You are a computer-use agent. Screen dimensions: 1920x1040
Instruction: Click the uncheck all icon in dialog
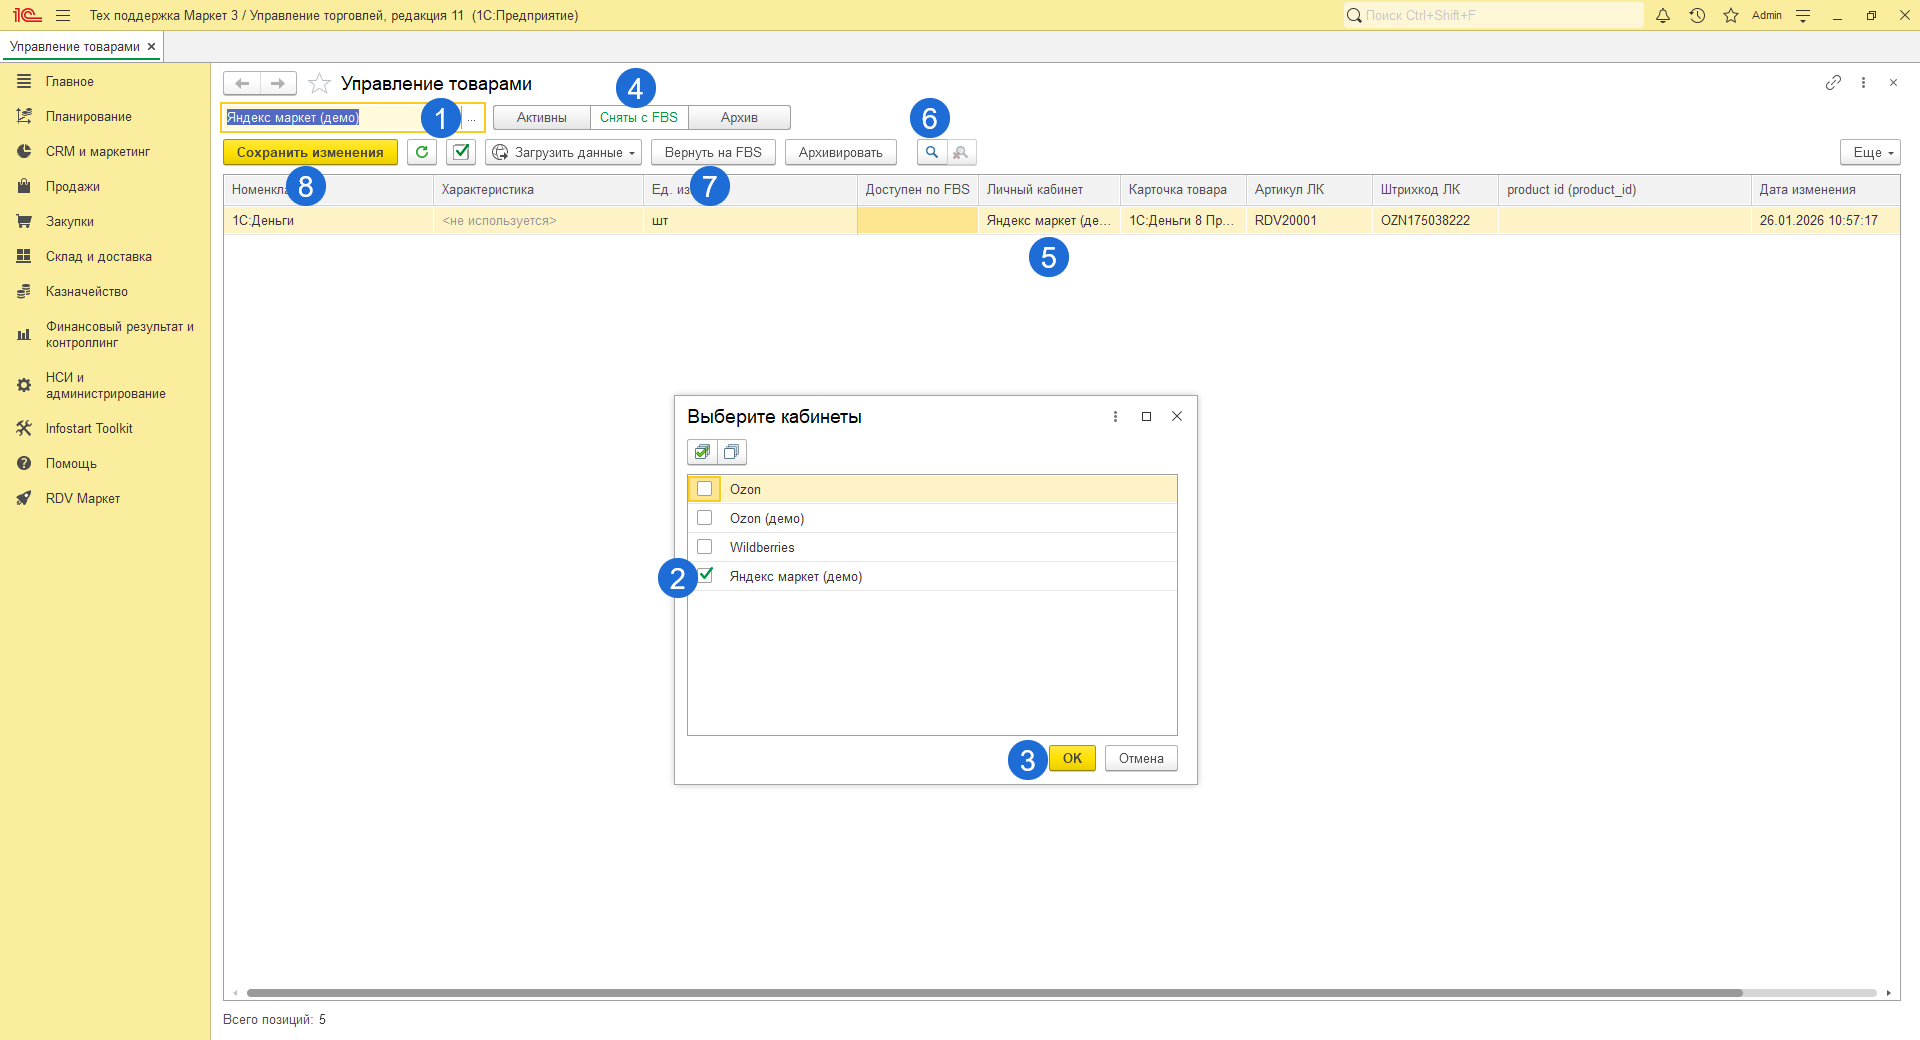pos(732,452)
